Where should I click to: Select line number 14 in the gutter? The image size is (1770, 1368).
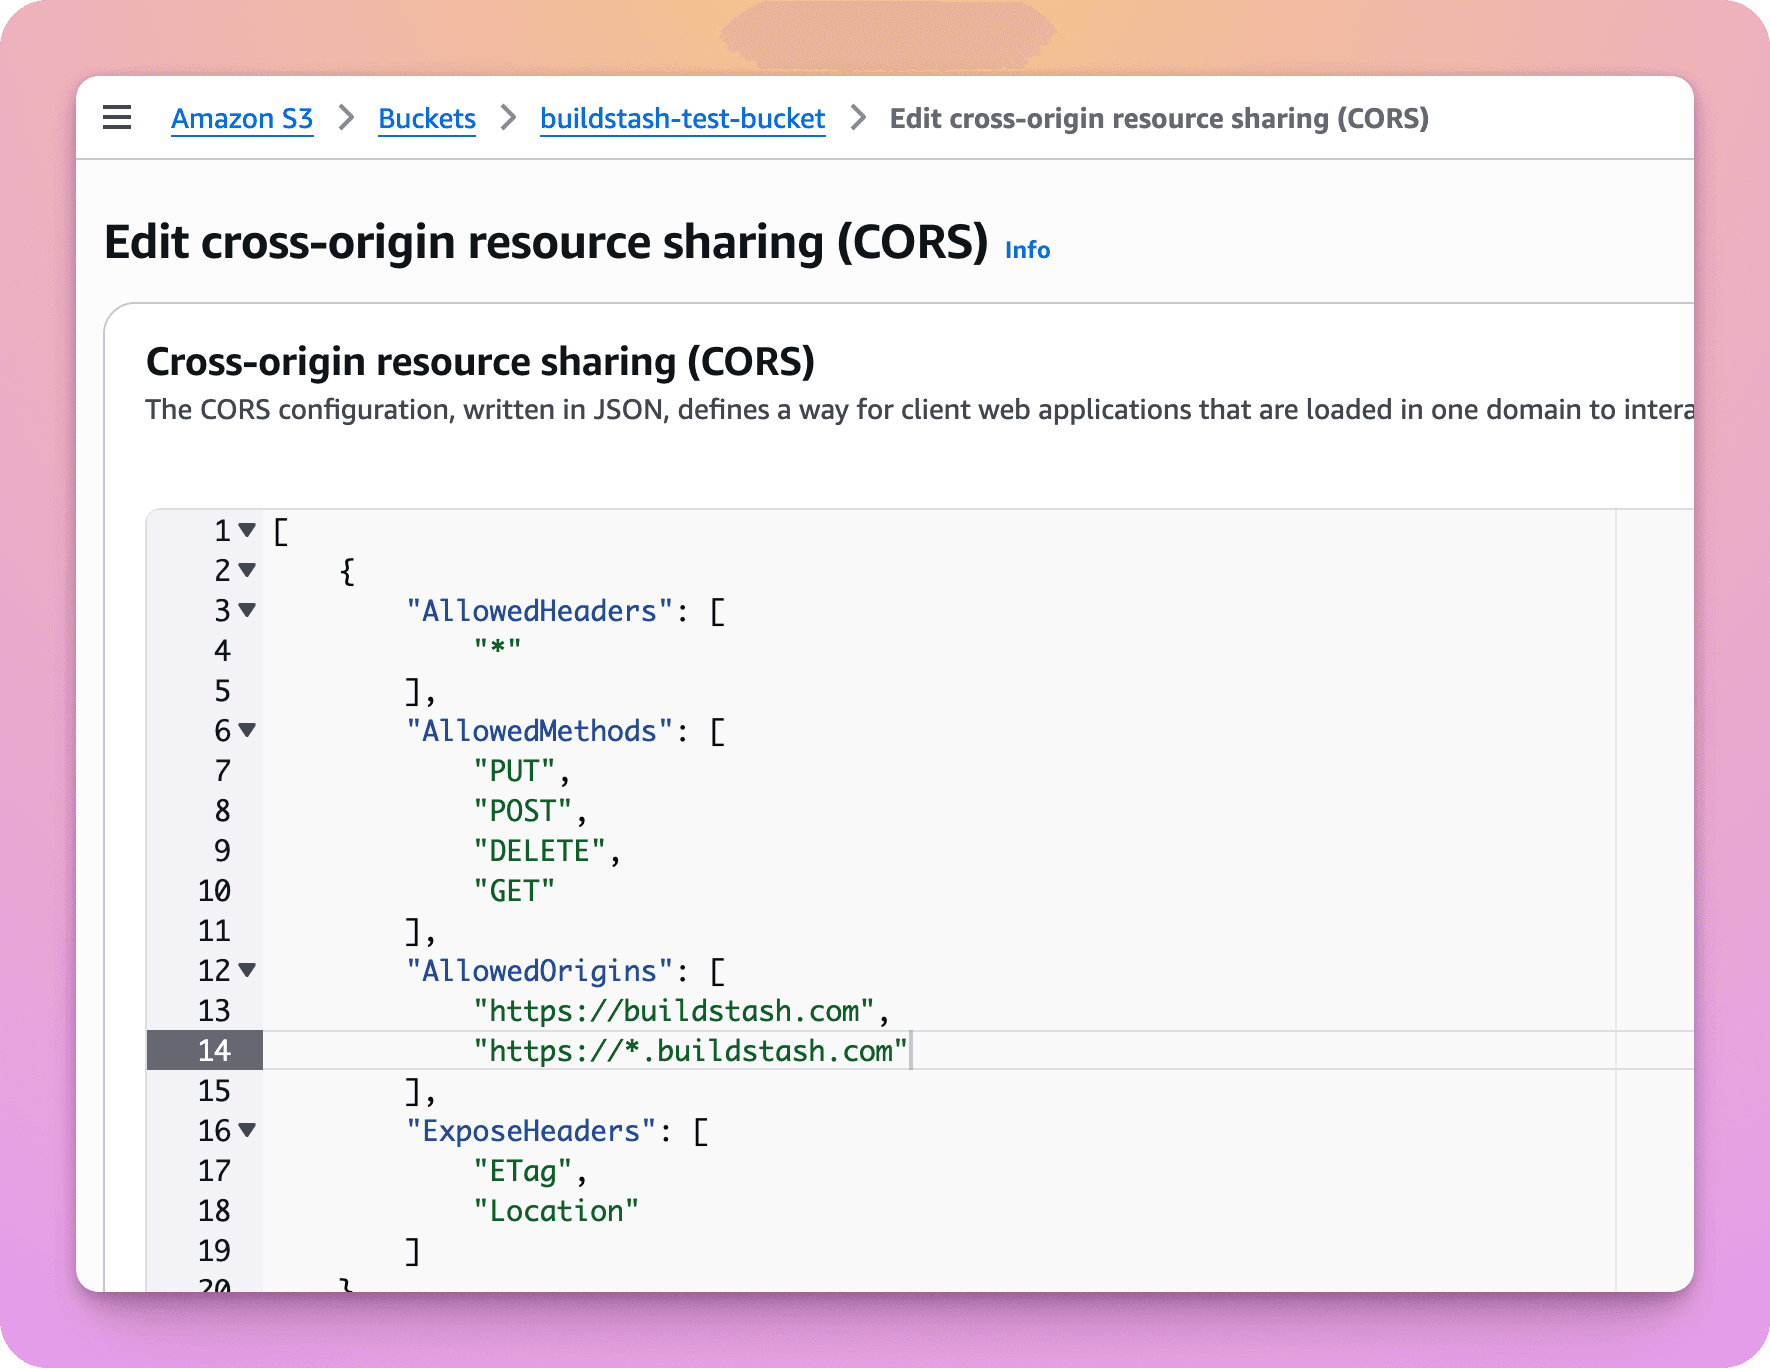tap(214, 1051)
